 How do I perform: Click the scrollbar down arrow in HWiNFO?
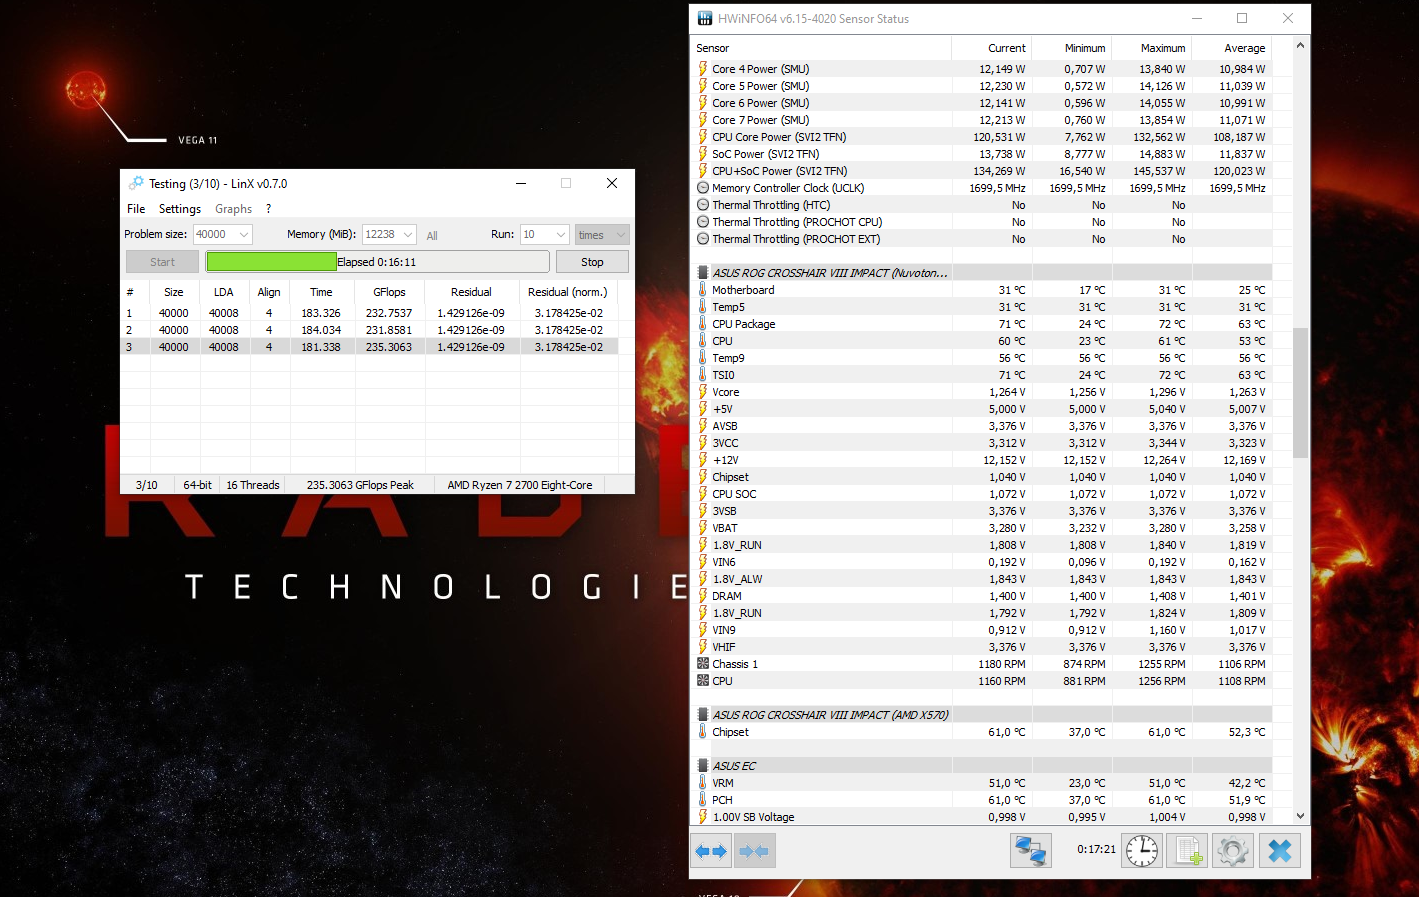coord(1300,816)
